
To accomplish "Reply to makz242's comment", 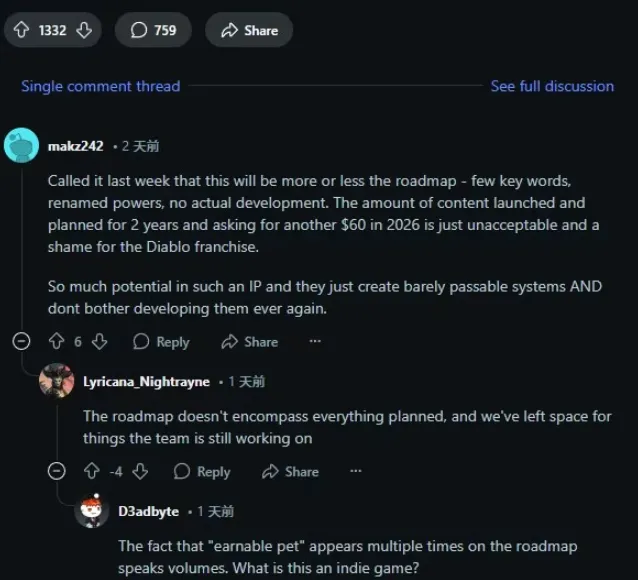I will tap(162, 342).
